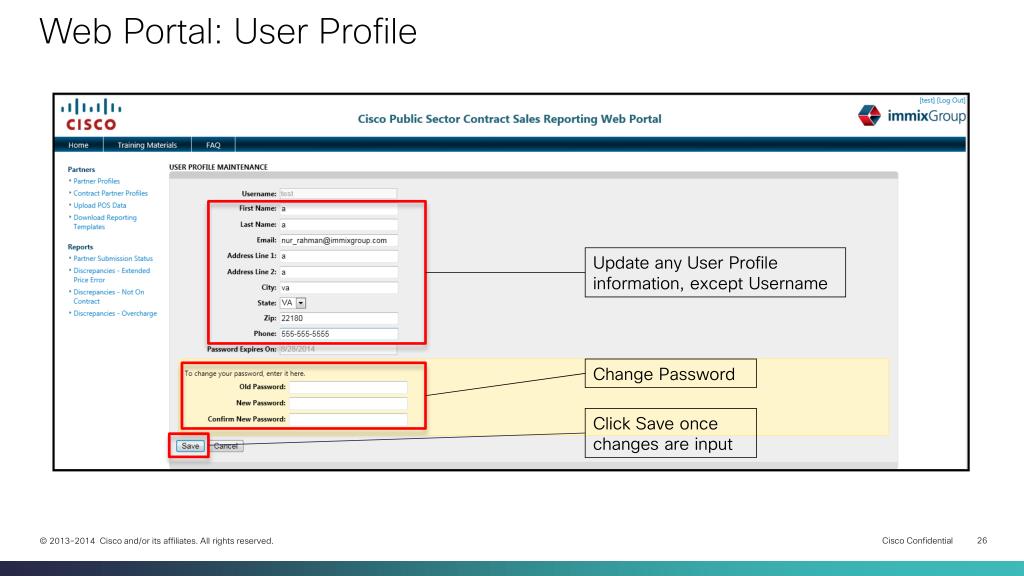Image resolution: width=1024 pixels, height=576 pixels.
Task: Click the Zip field
Action: pyautogui.click(x=338, y=318)
